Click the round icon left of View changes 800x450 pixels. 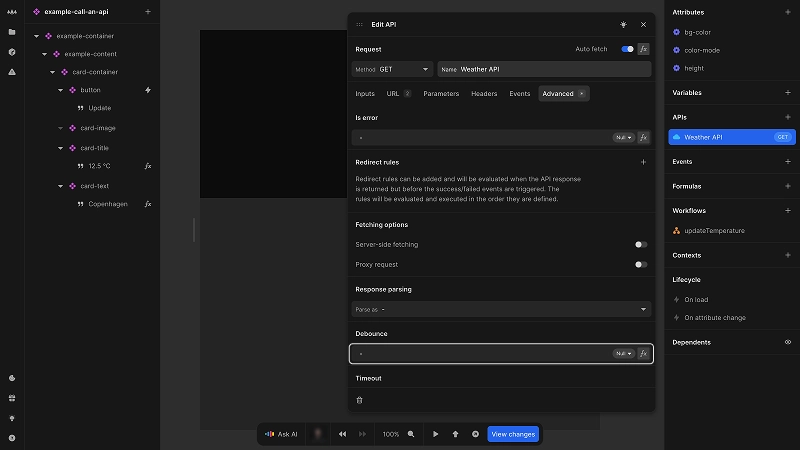click(x=475, y=434)
